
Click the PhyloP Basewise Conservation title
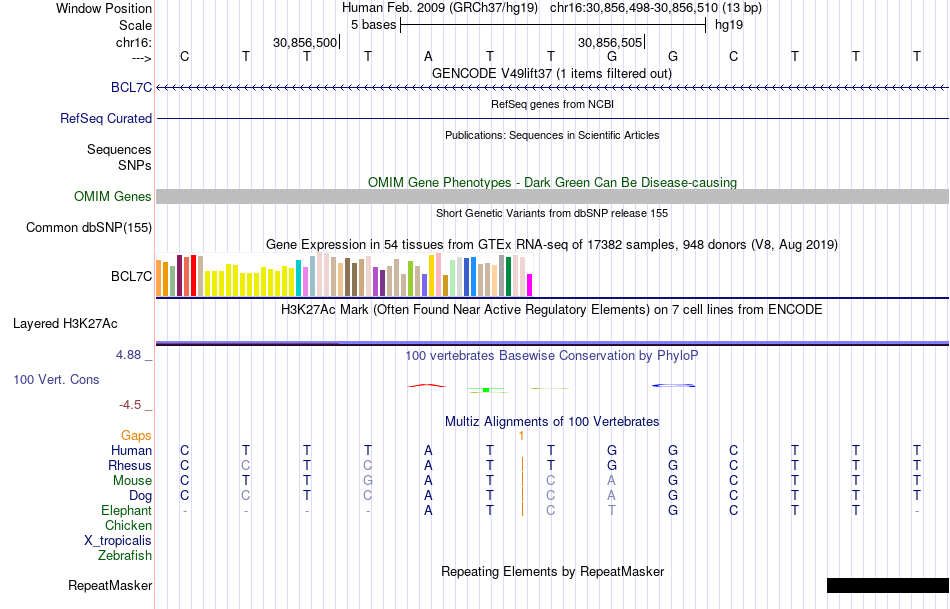pyautogui.click(x=552, y=356)
